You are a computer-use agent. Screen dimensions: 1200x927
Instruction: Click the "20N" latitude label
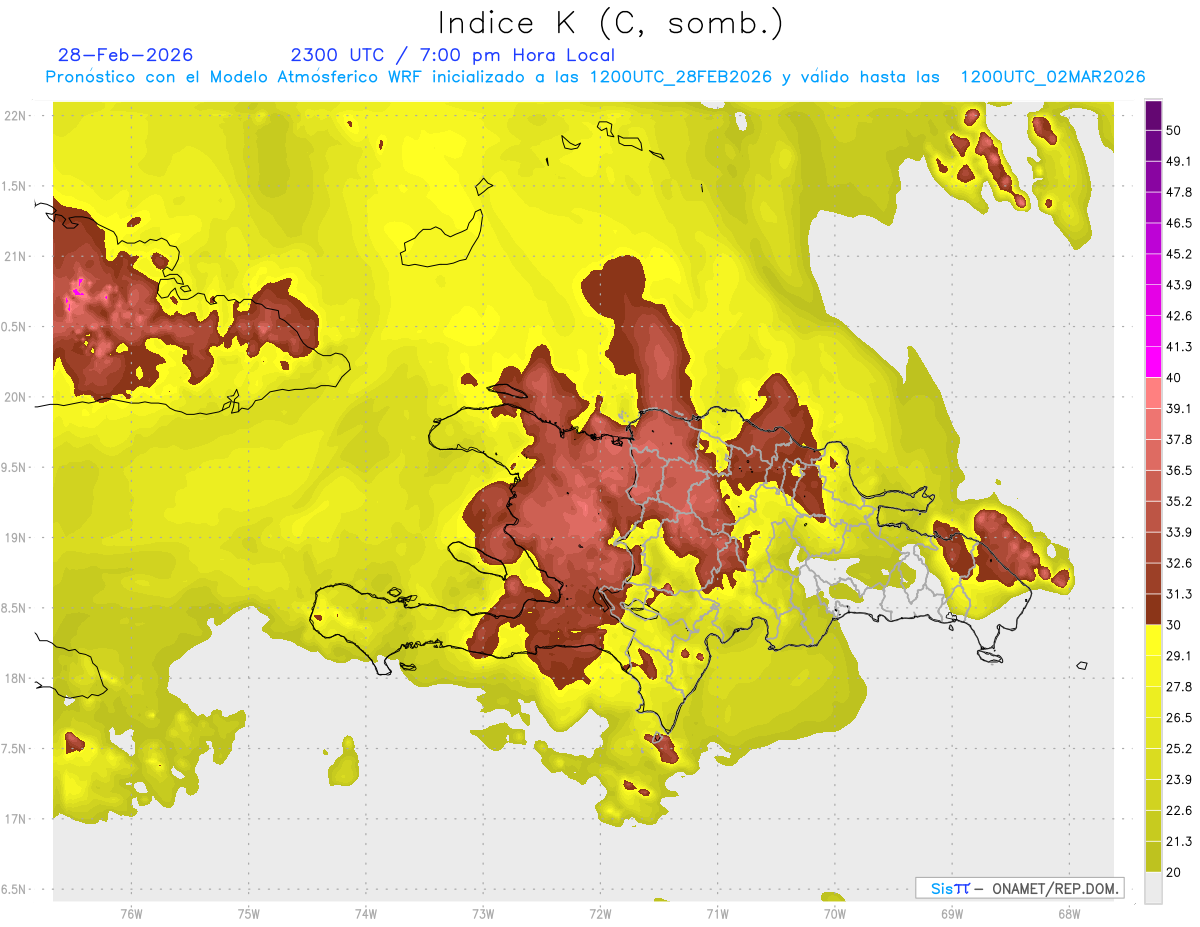pyautogui.click(x=15, y=397)
